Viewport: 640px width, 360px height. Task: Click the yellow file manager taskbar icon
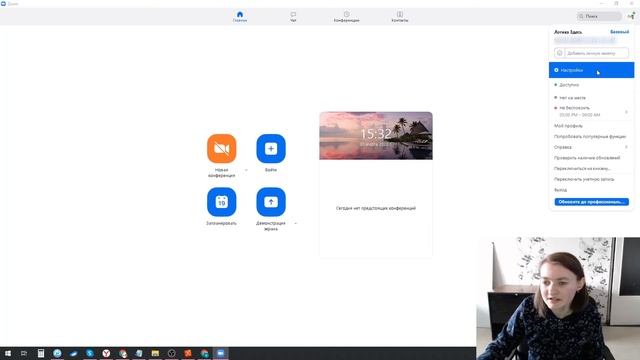point(155,353)
